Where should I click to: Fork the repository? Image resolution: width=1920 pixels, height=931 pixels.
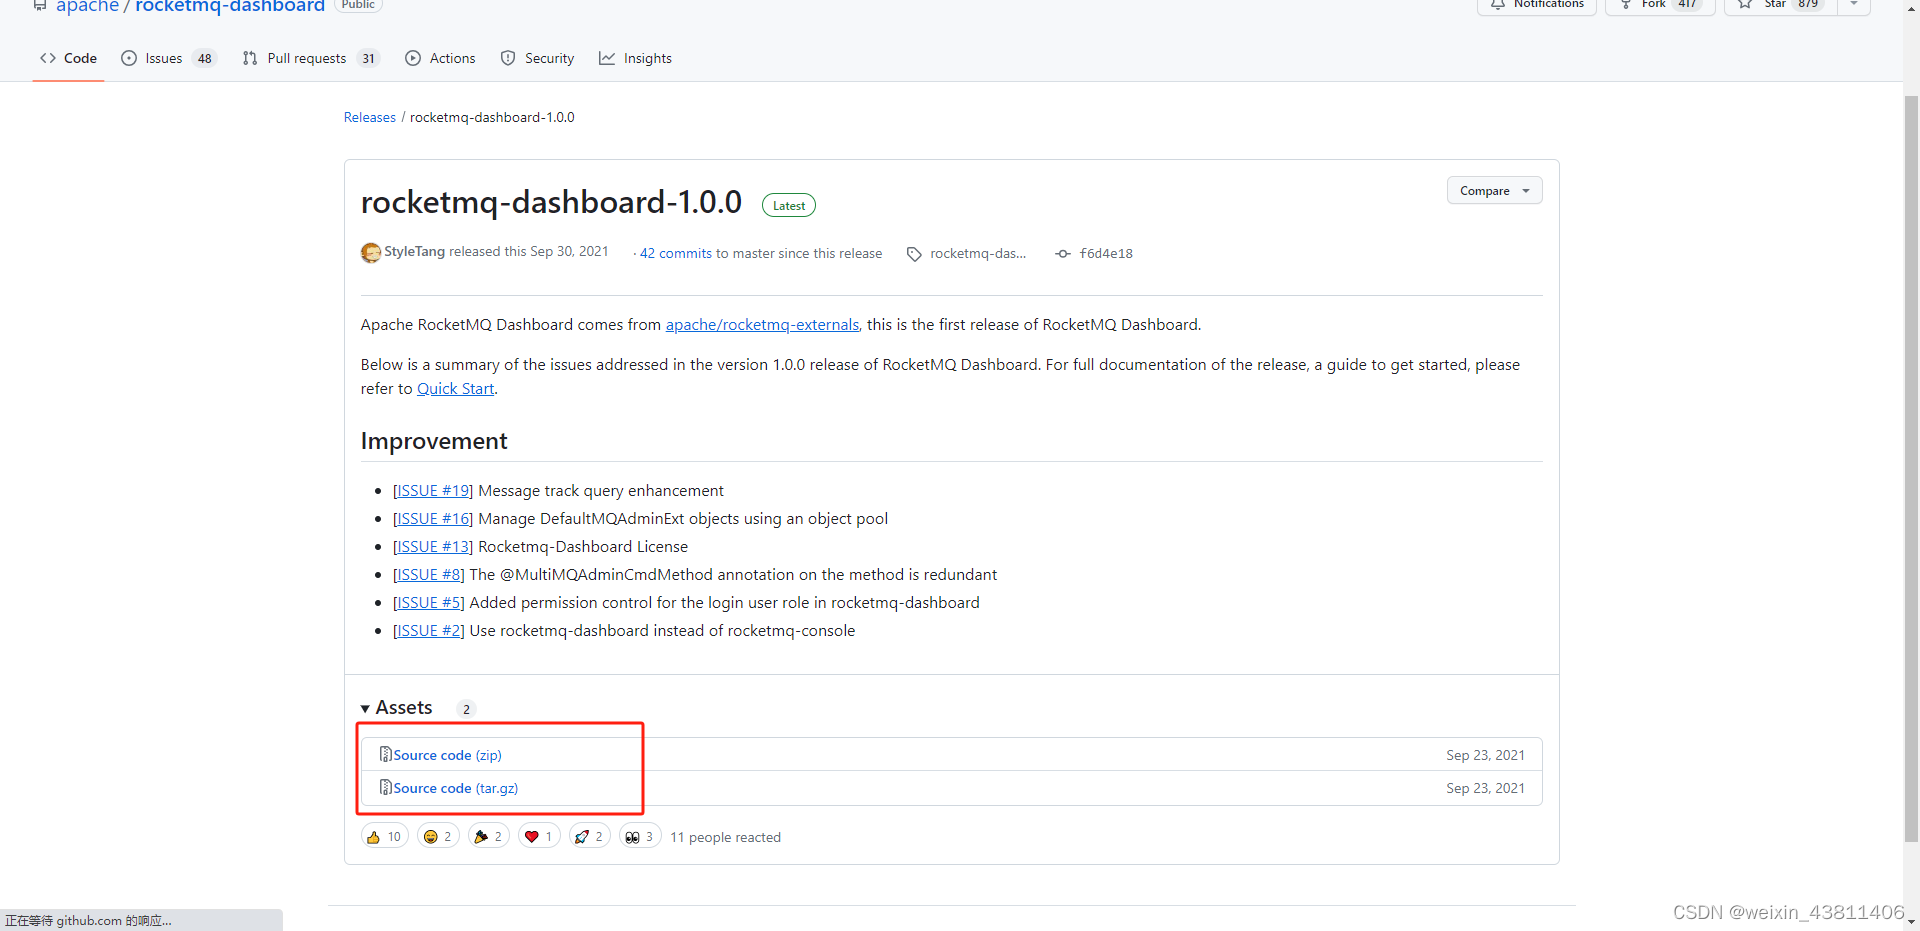pyautogui.click(x=1660, y=4)
